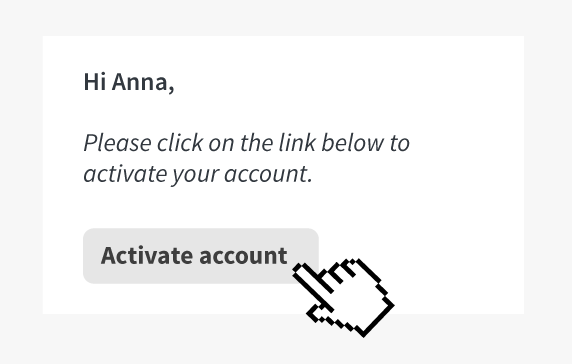Image resolution: width=572 pixels, height=364 pixels.
Task: Click the italic word 'account.' in the message
Action: click(268, 174)
